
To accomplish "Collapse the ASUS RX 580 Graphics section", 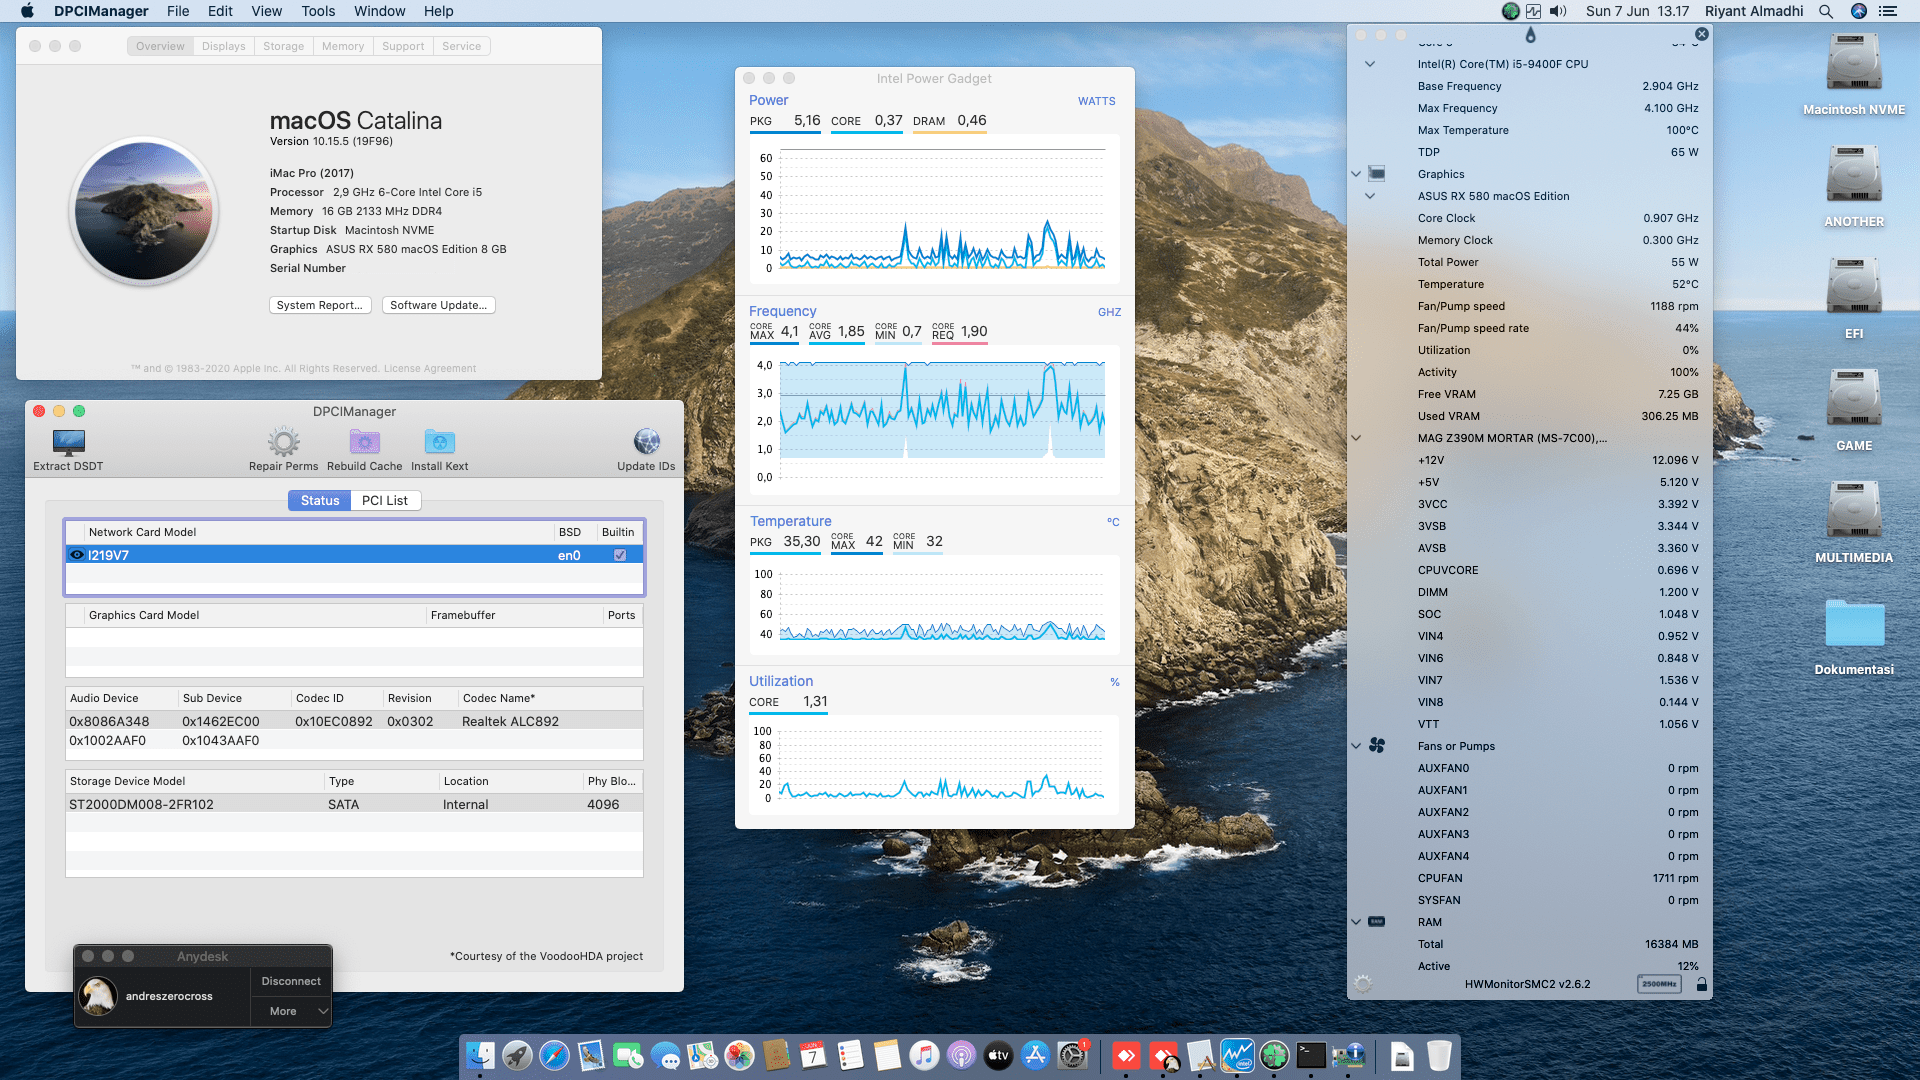I will (1369, 196).
